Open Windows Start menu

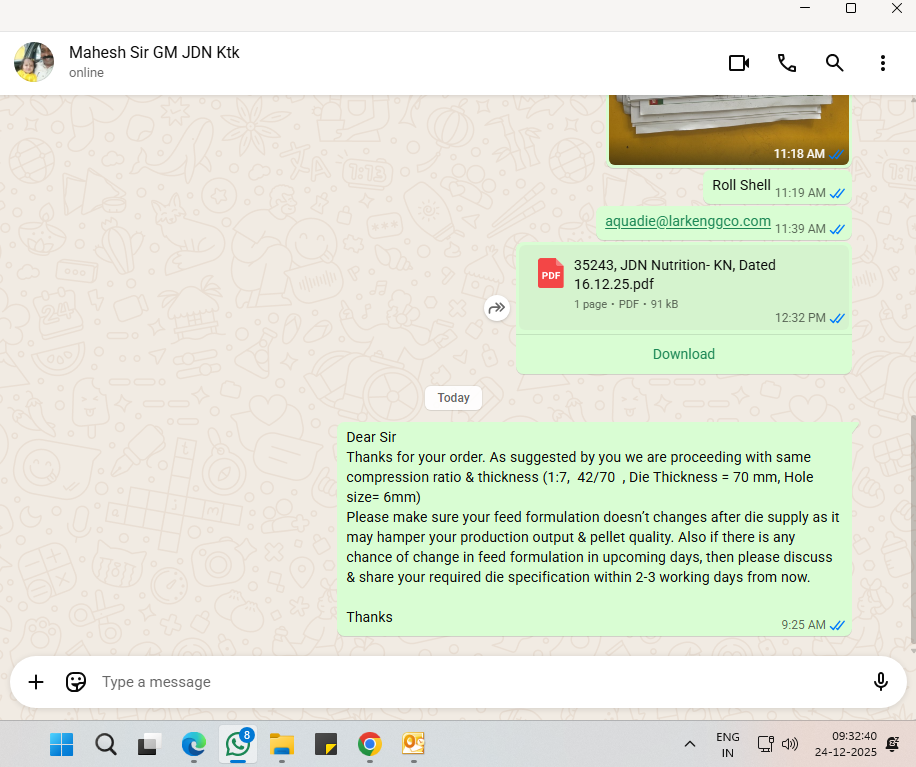point(62,744)
